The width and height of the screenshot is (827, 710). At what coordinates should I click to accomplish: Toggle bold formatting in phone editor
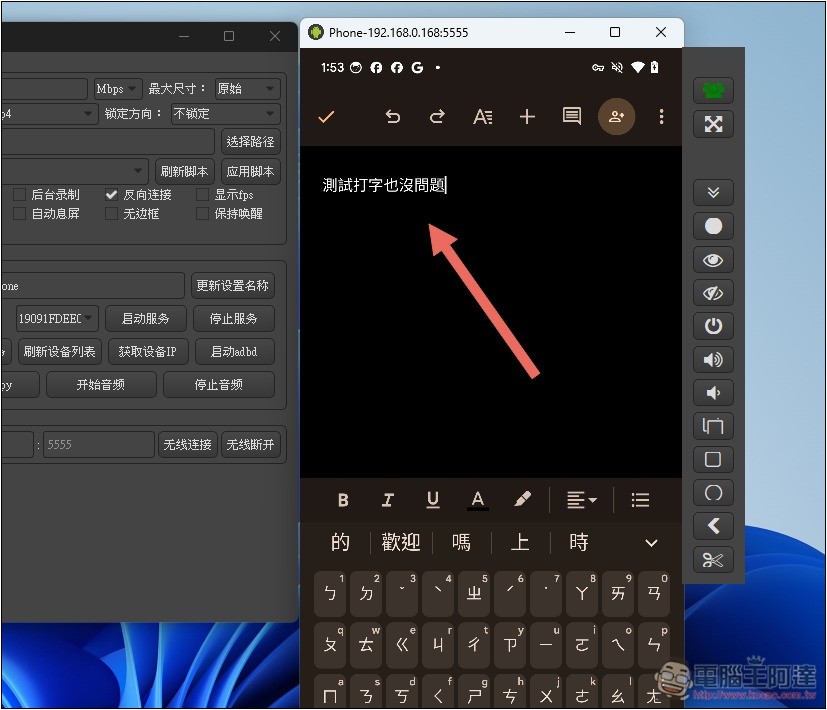pyautogui.click(x=343, y=500)
